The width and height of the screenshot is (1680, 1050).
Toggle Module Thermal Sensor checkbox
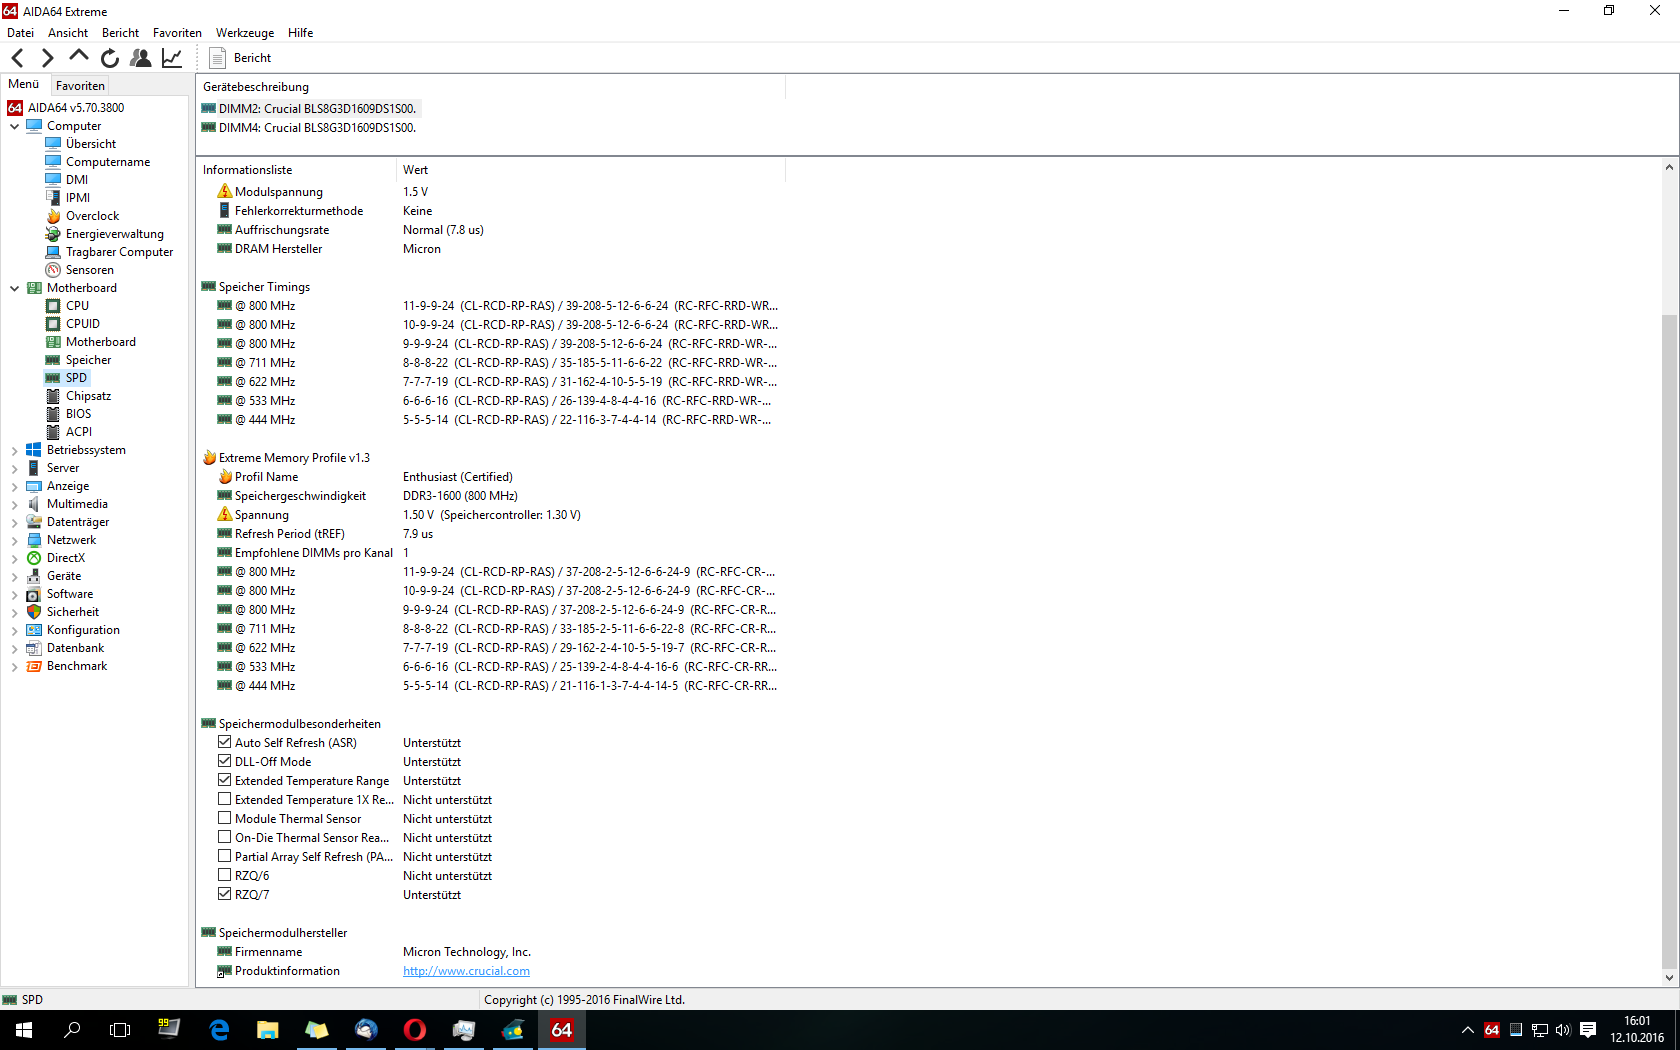click(225, 818)
